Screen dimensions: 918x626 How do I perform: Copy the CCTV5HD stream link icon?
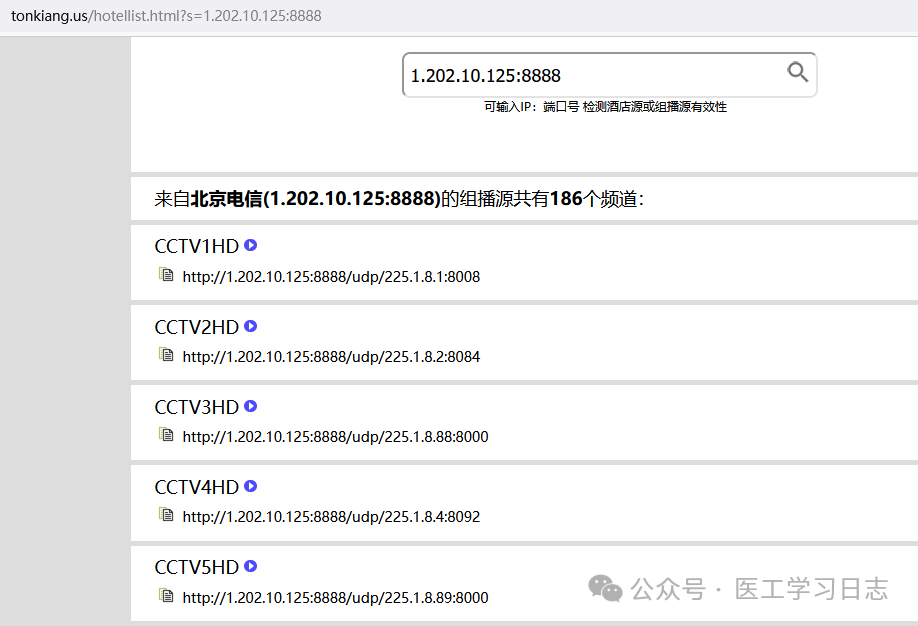[166, 596]
